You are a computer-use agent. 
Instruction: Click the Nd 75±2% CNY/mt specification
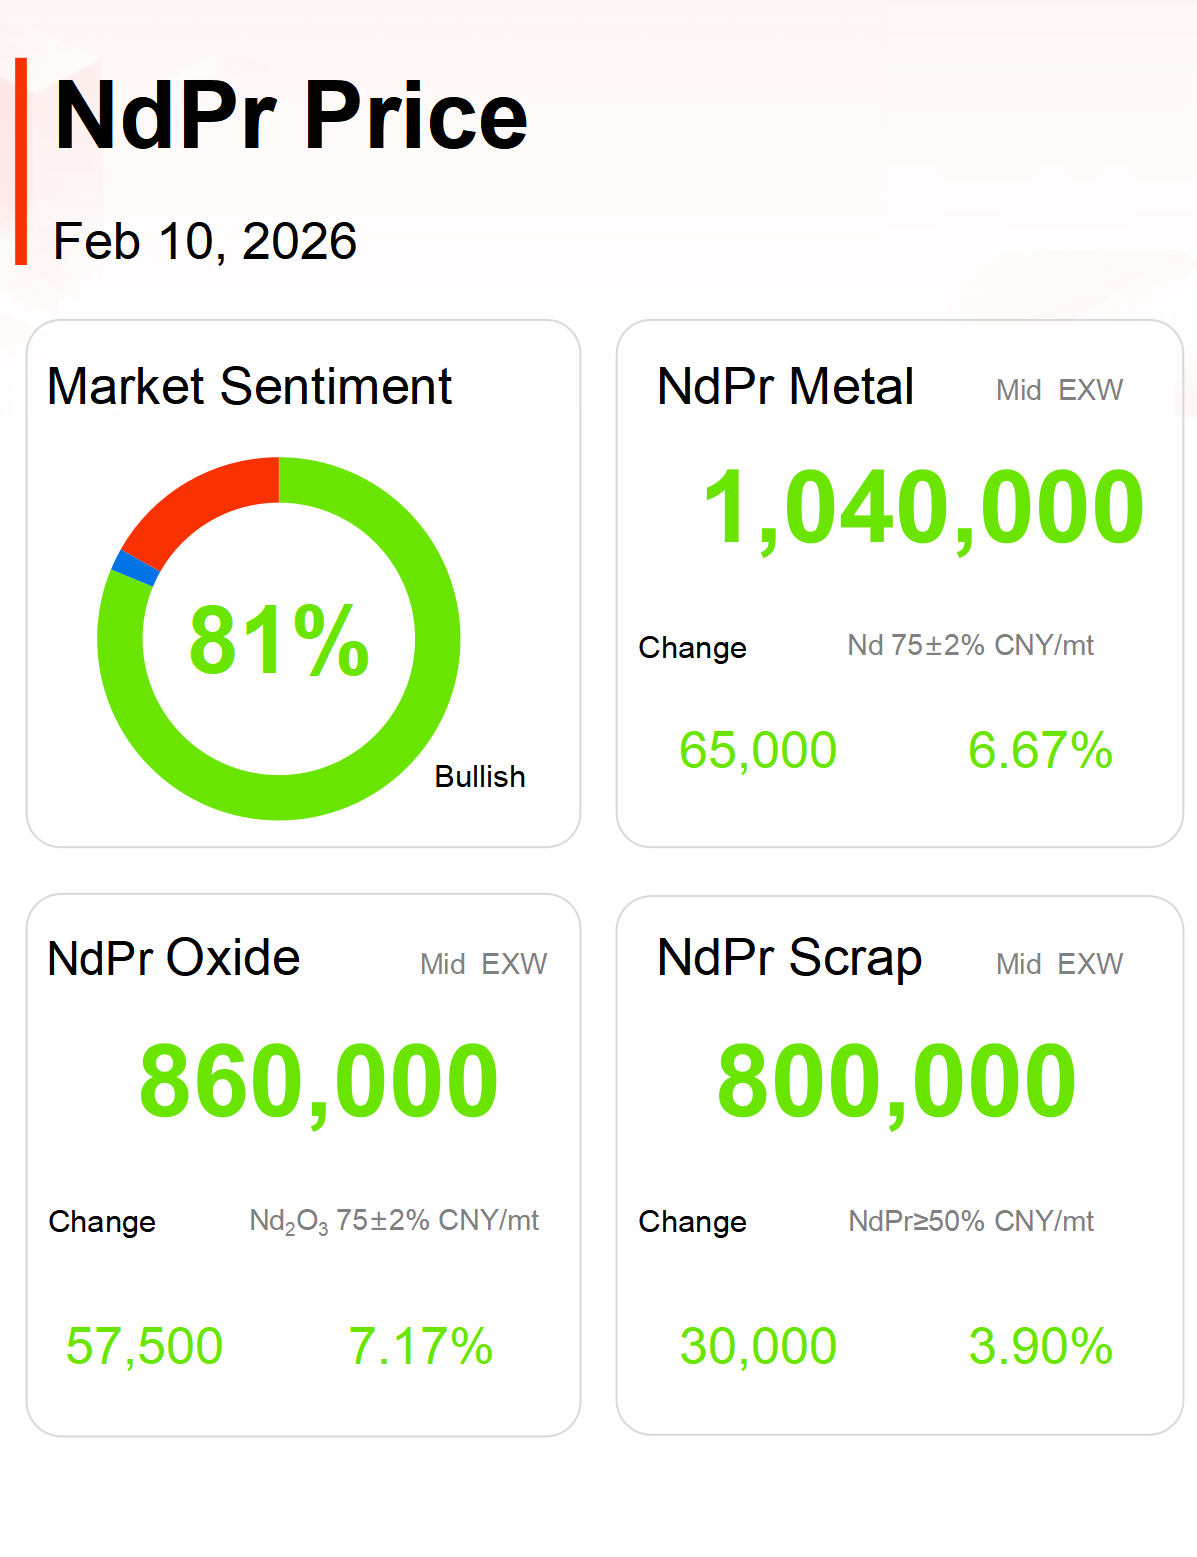[x=970, y=646]
